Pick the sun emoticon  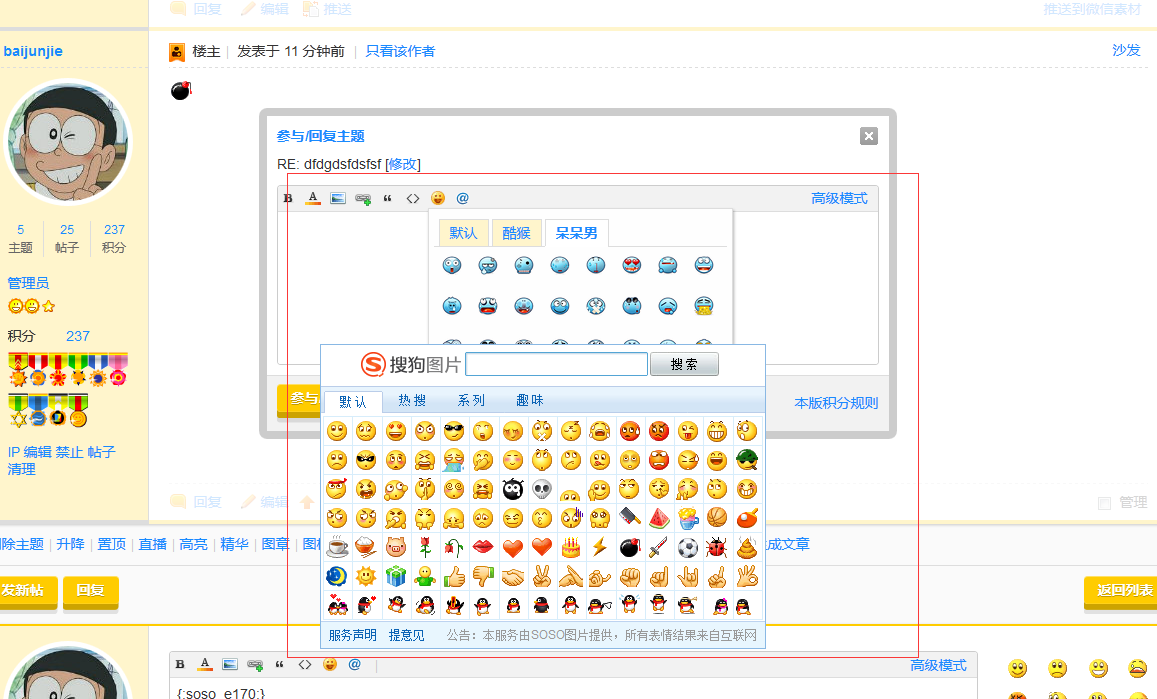click(366, 576)
